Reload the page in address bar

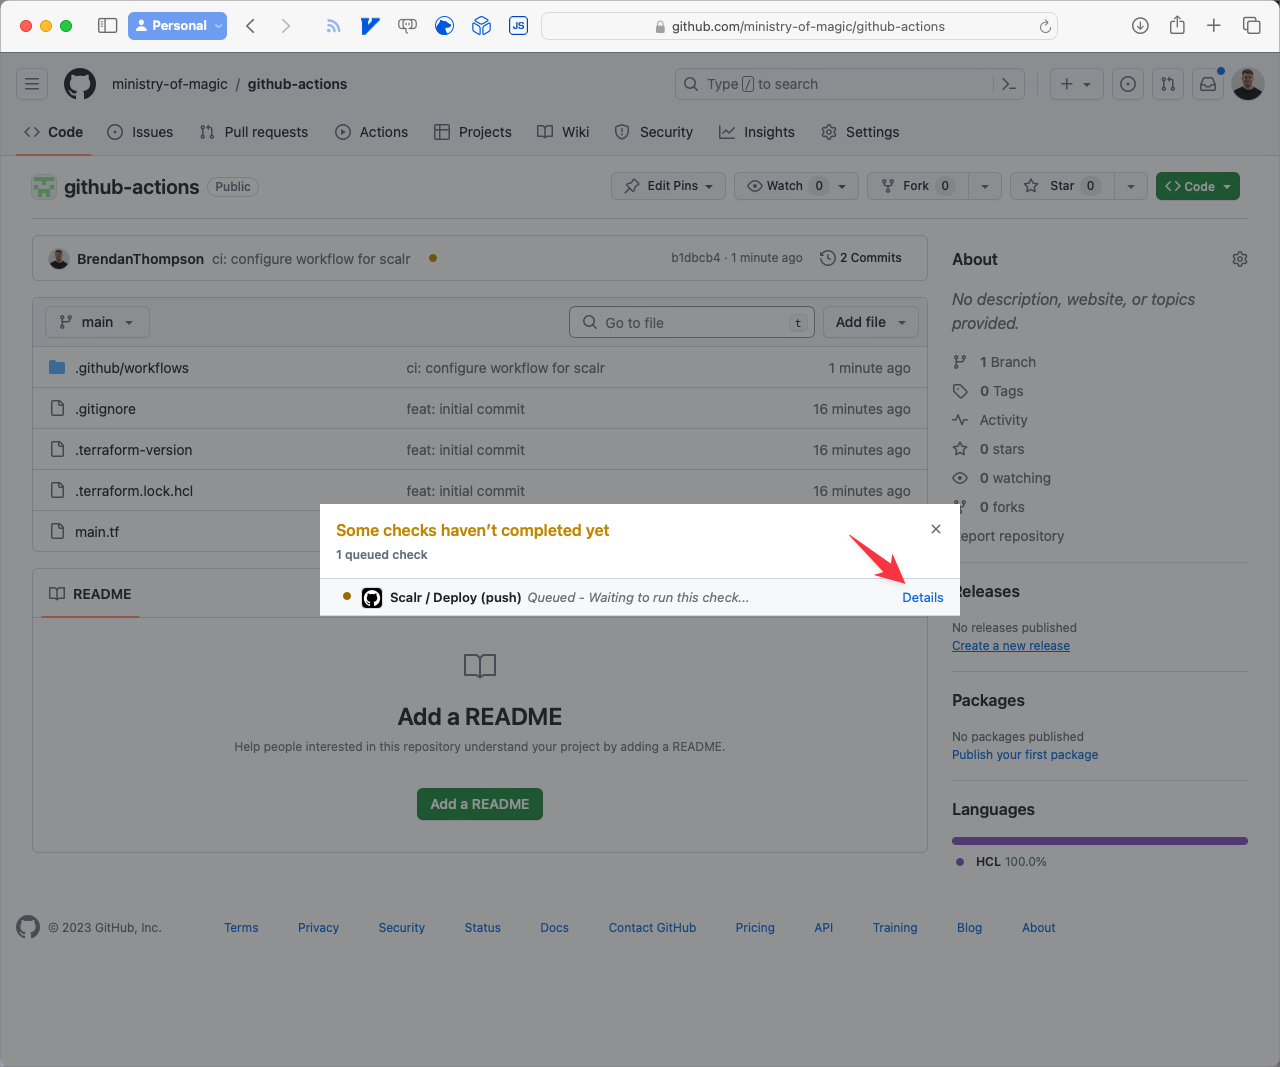pos(1045,27)
